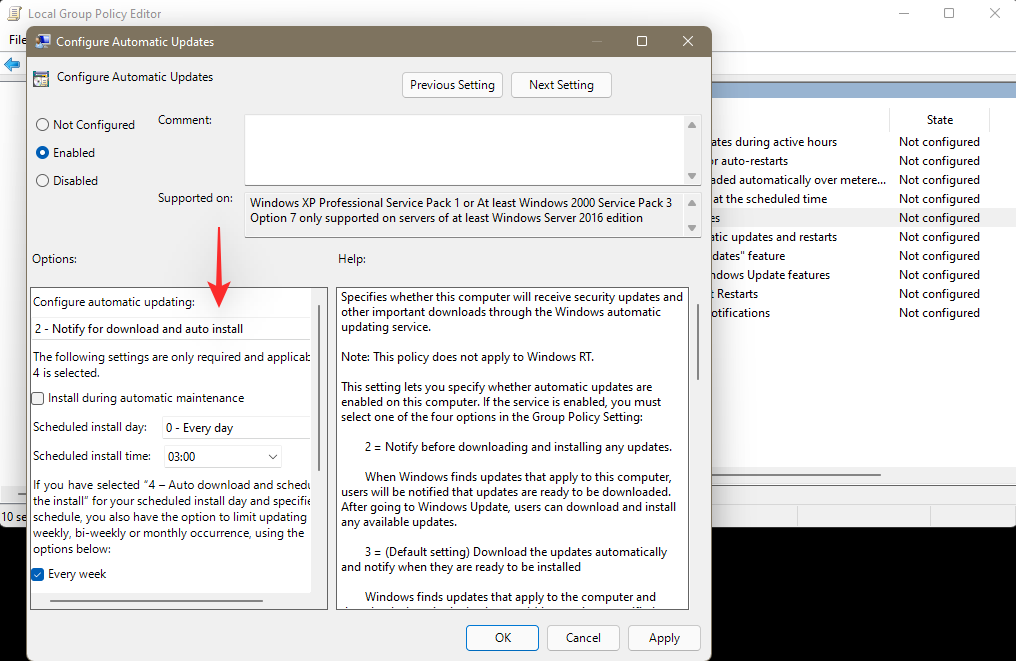Click the back arrow toolbar icon
Screen dimensions: 1016x661
pos(11,64)
